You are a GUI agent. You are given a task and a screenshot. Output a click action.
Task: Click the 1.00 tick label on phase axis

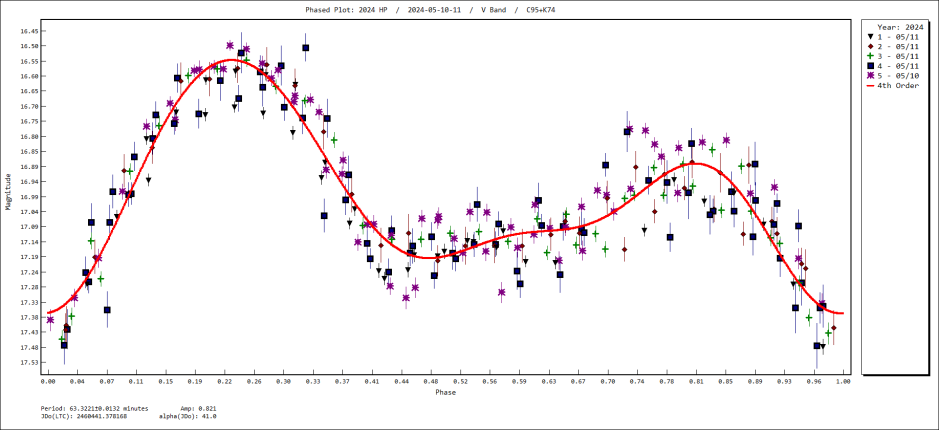pos(844,381)
